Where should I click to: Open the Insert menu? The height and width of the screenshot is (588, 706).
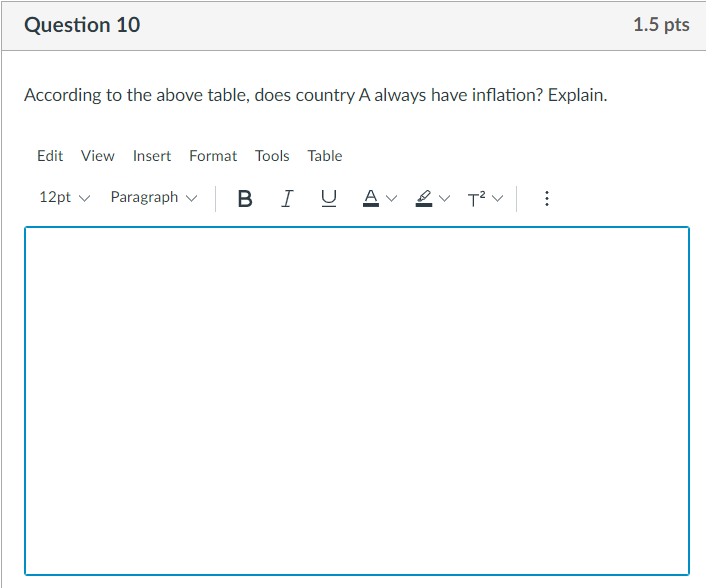click(x=152, y=156)
